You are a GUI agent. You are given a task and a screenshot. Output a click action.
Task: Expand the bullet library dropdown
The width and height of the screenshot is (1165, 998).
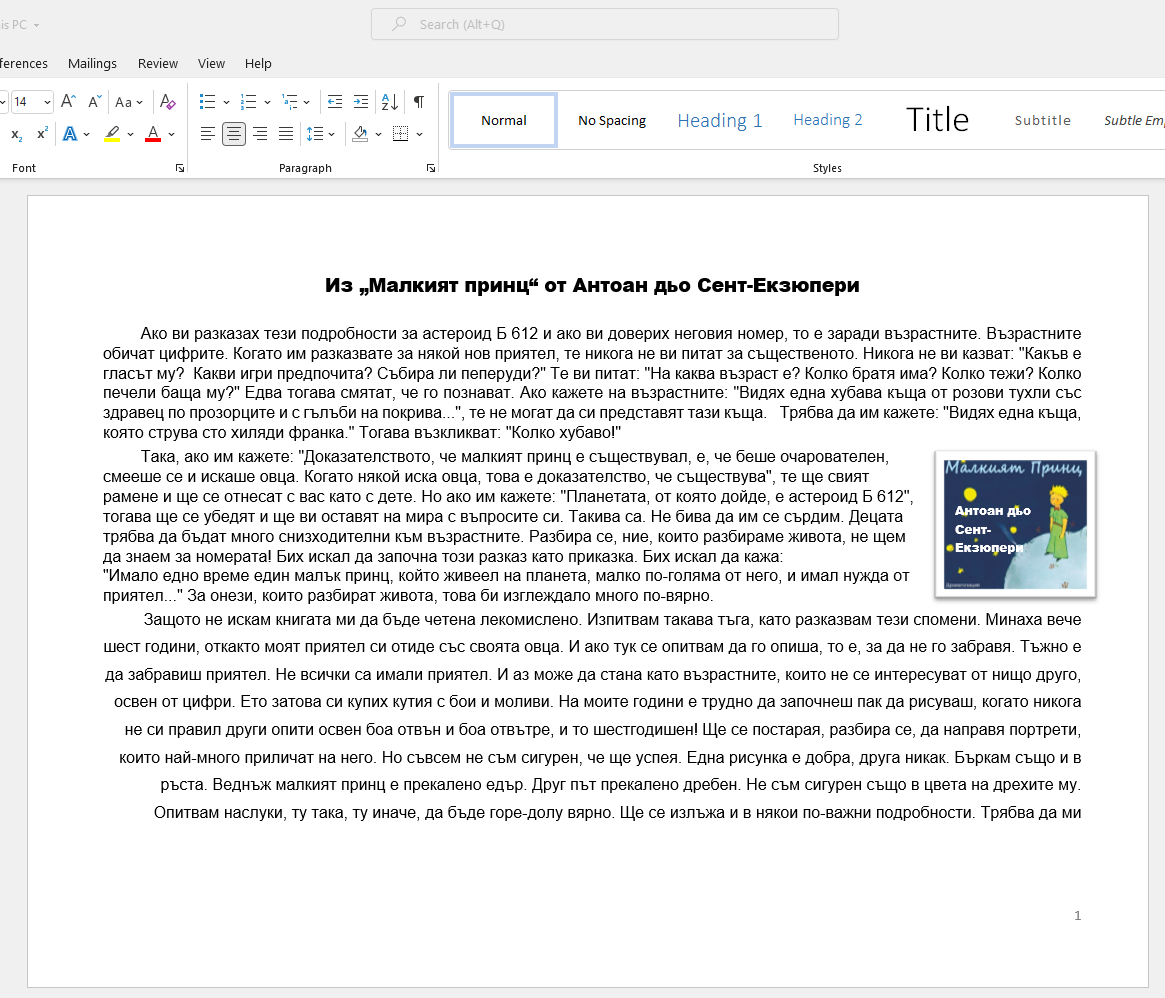point(227,103)
